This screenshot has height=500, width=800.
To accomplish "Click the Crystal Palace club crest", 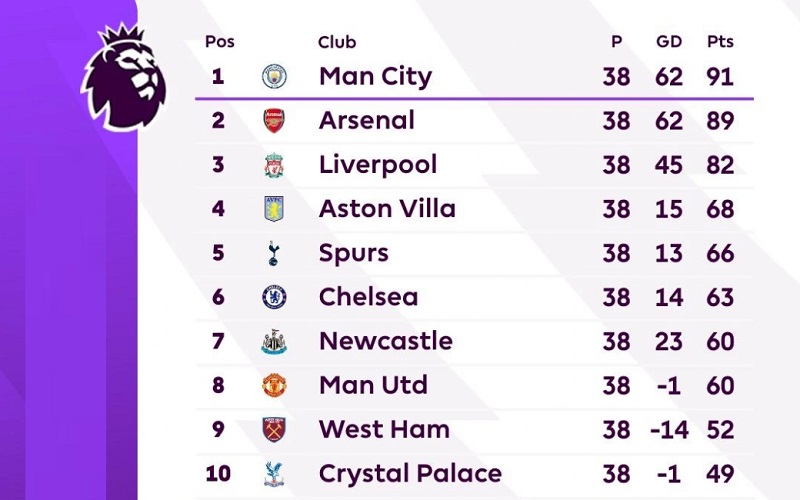I will tap(274, 473).
